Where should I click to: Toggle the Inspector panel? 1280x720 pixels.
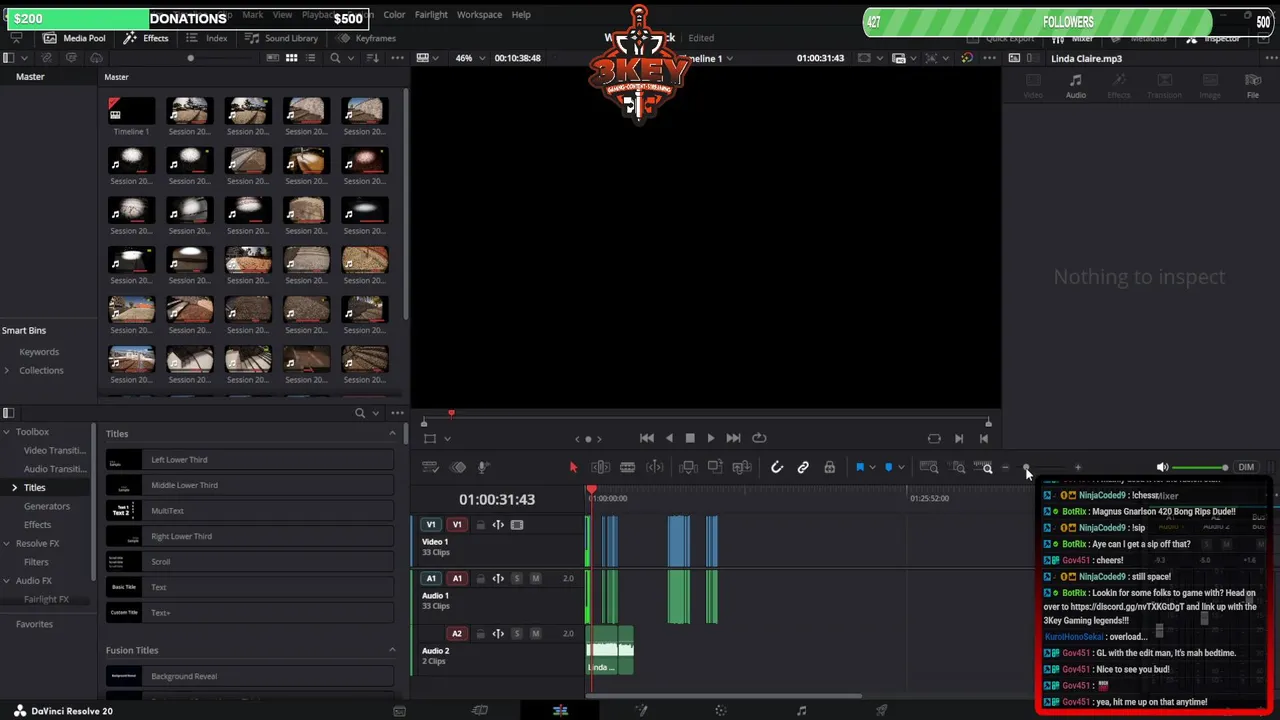[x=1213, y=38]
